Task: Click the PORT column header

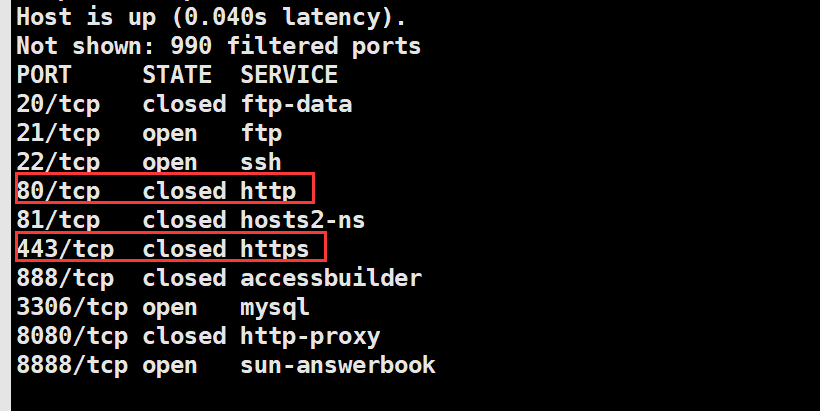Action: (44, 75)
